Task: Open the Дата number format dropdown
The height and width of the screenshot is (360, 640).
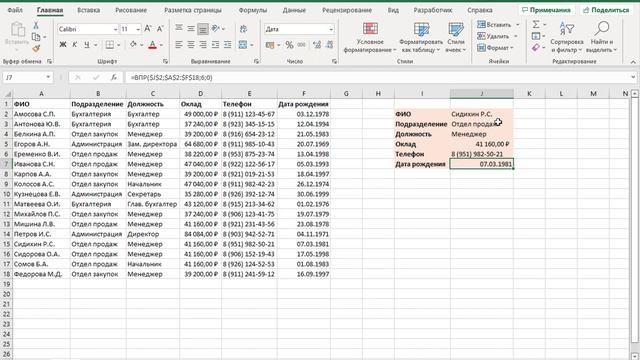Action: [x=331, y=29]
